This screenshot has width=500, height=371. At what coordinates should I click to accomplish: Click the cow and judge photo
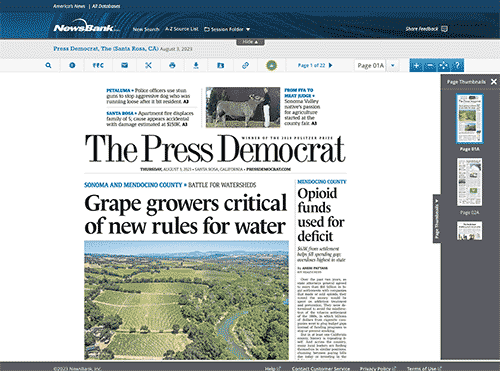243,107
